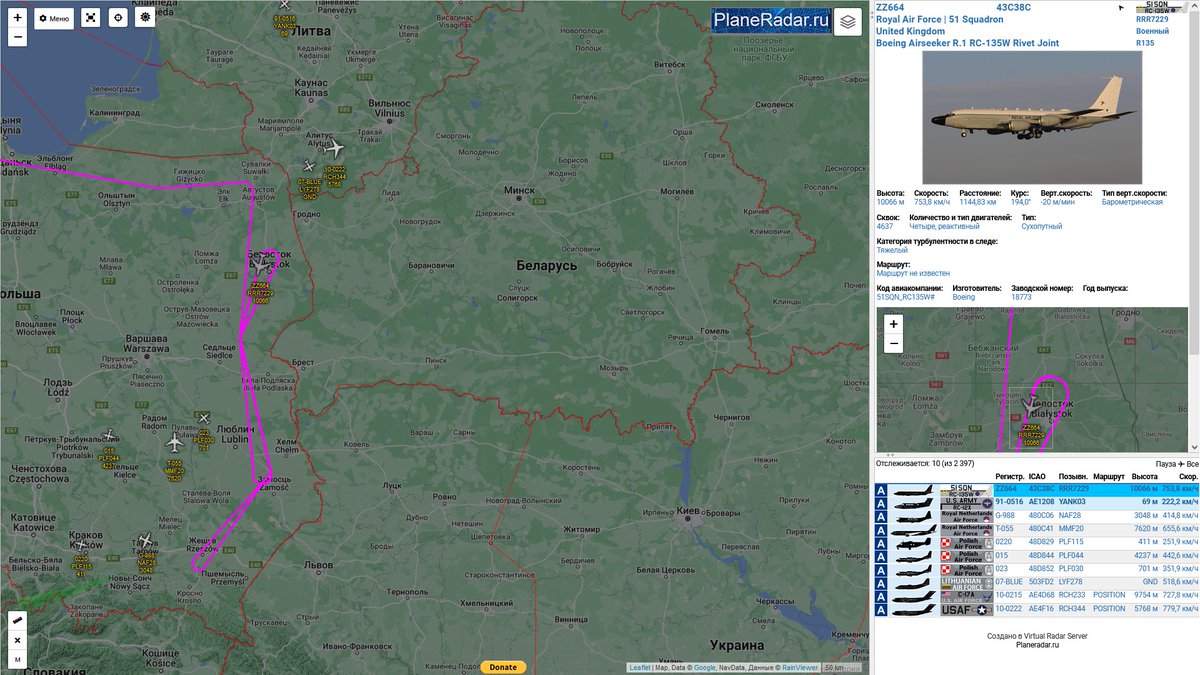Click the Пауза link above the list
Viewport: 1200px width, 675px height.
point(1165,464)
